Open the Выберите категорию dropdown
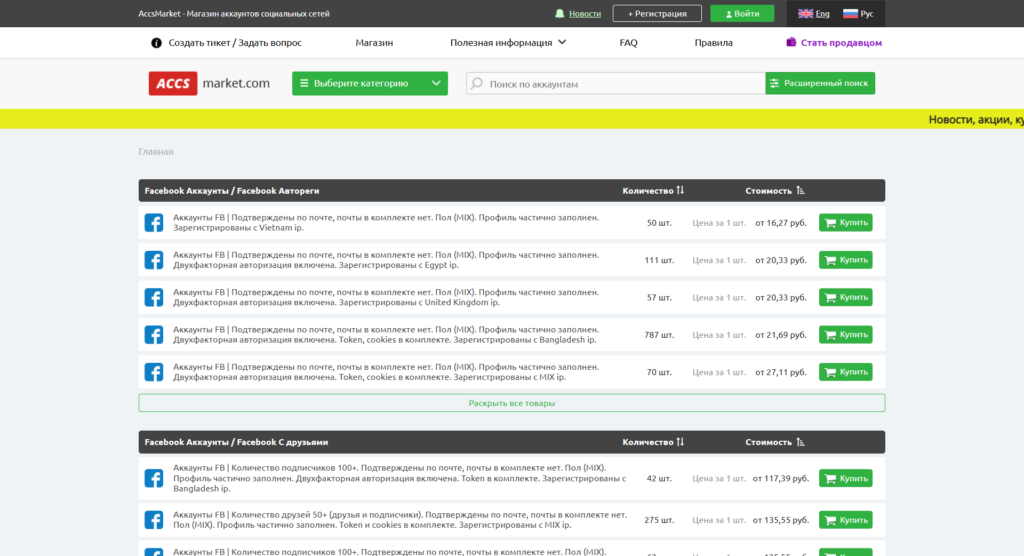1024x556 pixels. point(370,84)
